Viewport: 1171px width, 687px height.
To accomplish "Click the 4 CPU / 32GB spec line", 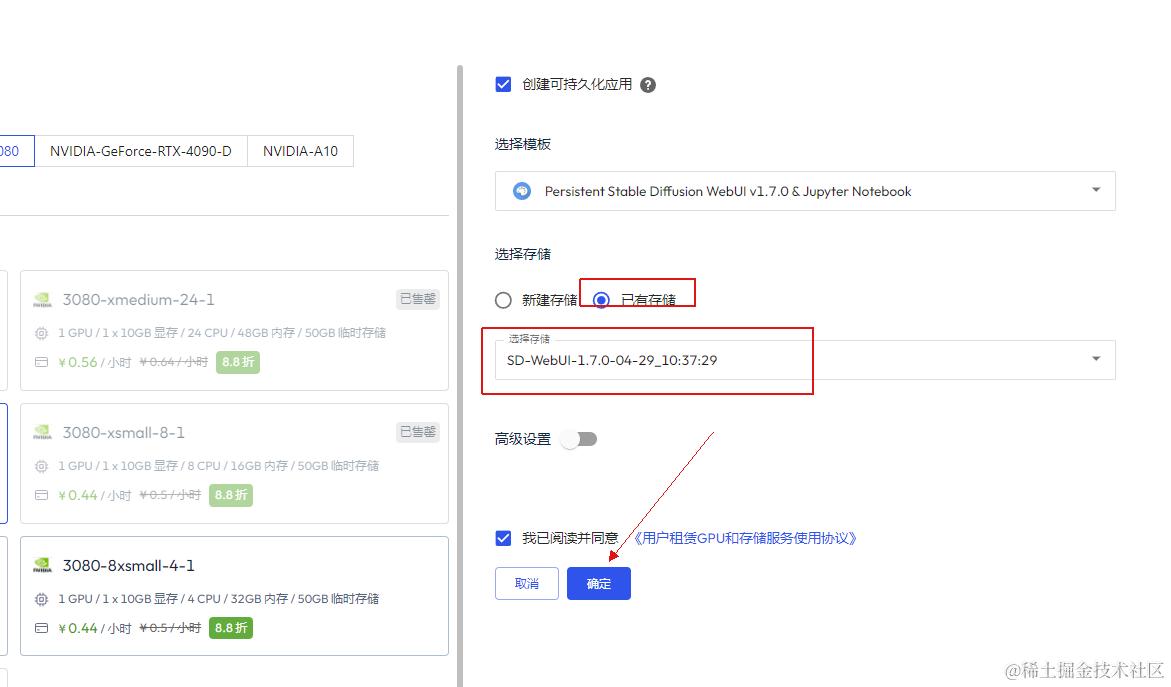I will coord(218,599).
